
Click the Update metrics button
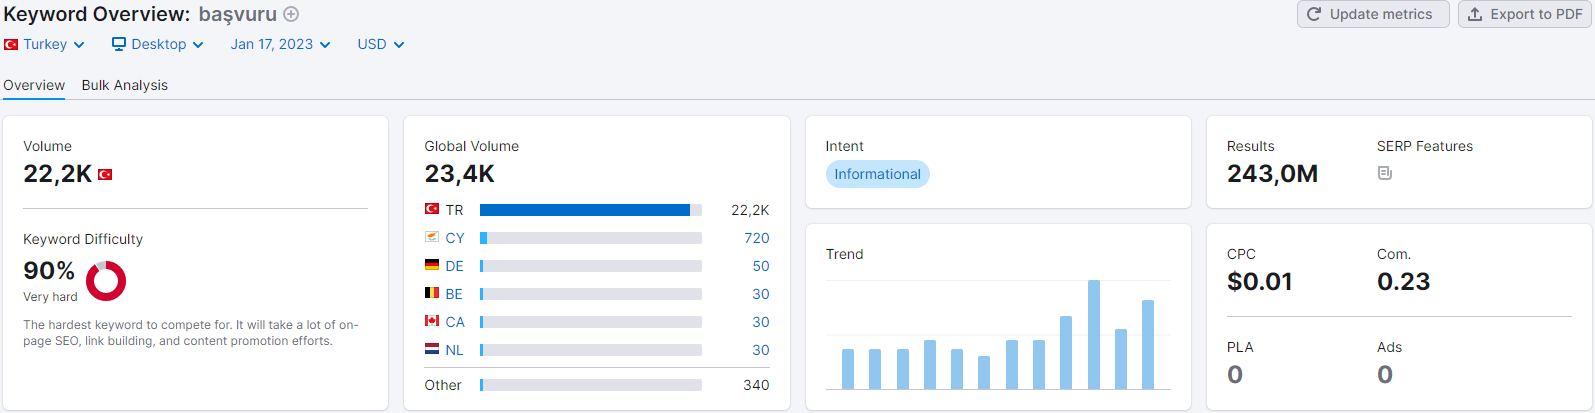[1373, 14]
